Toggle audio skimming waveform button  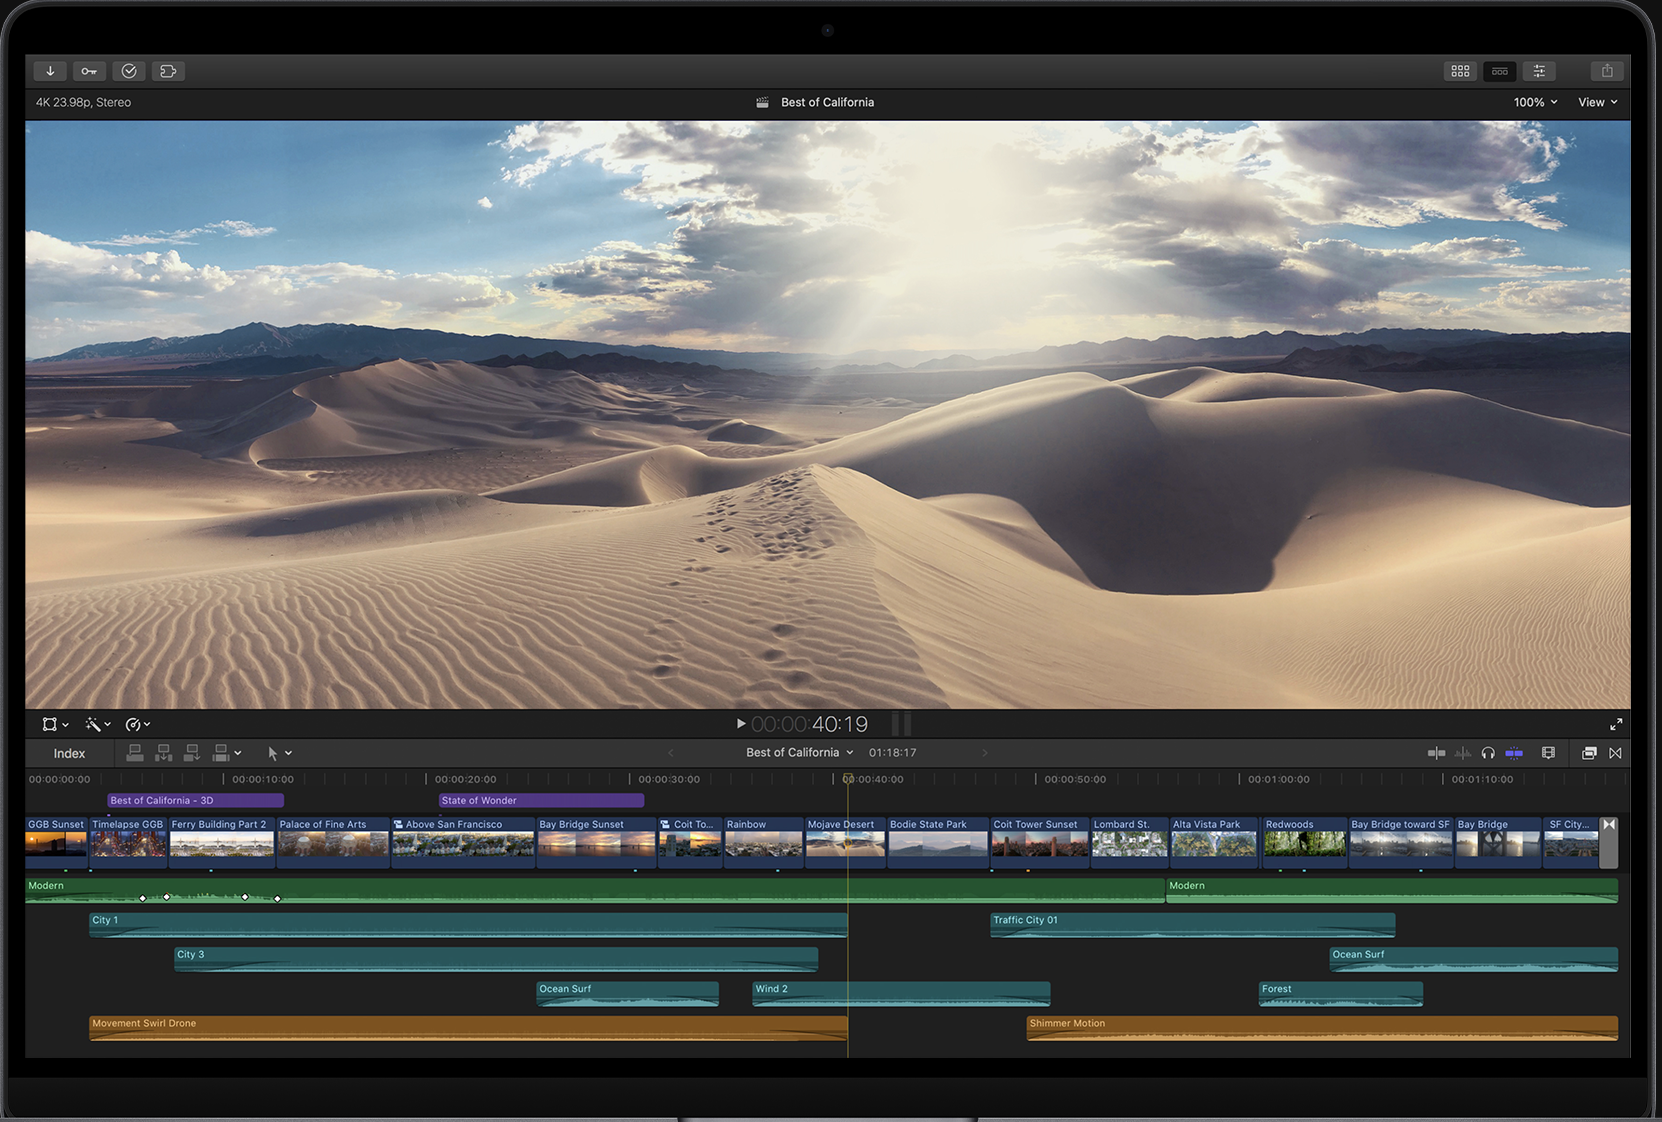(x=1462, y=753)
